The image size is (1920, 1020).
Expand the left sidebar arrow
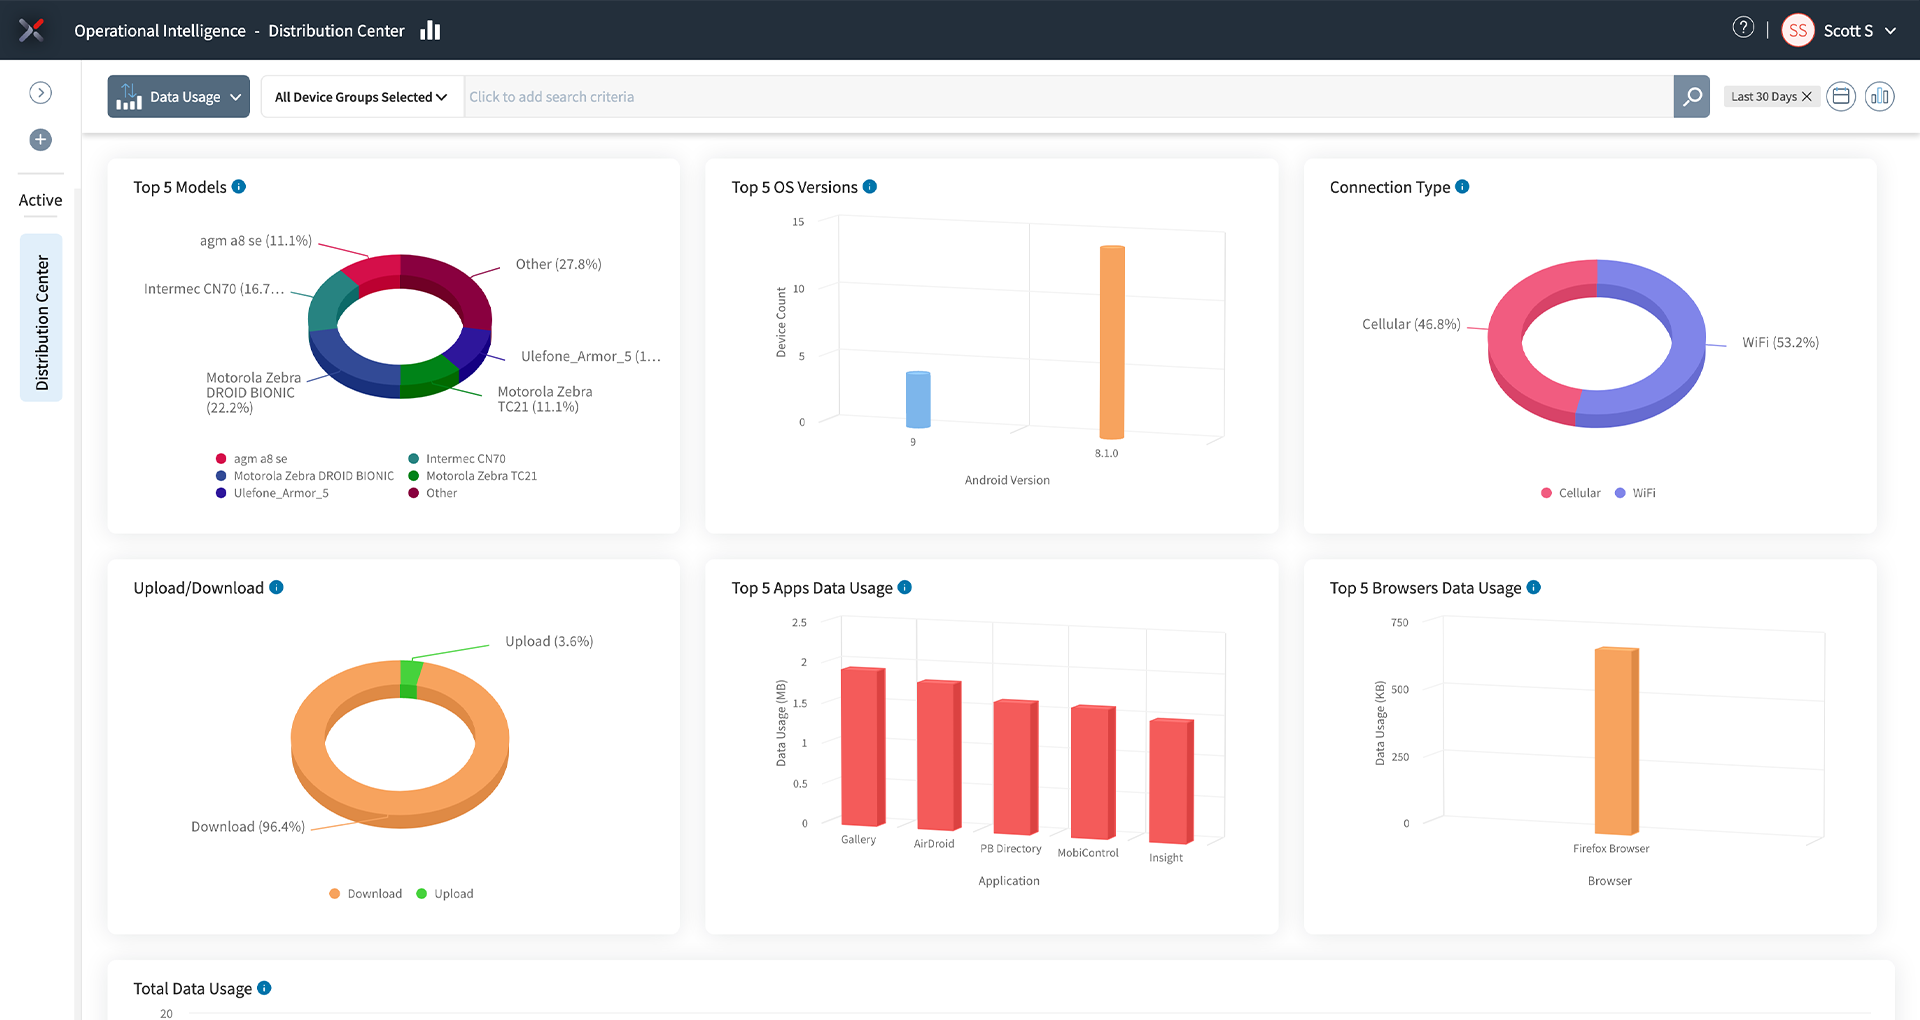coord(41,93)
